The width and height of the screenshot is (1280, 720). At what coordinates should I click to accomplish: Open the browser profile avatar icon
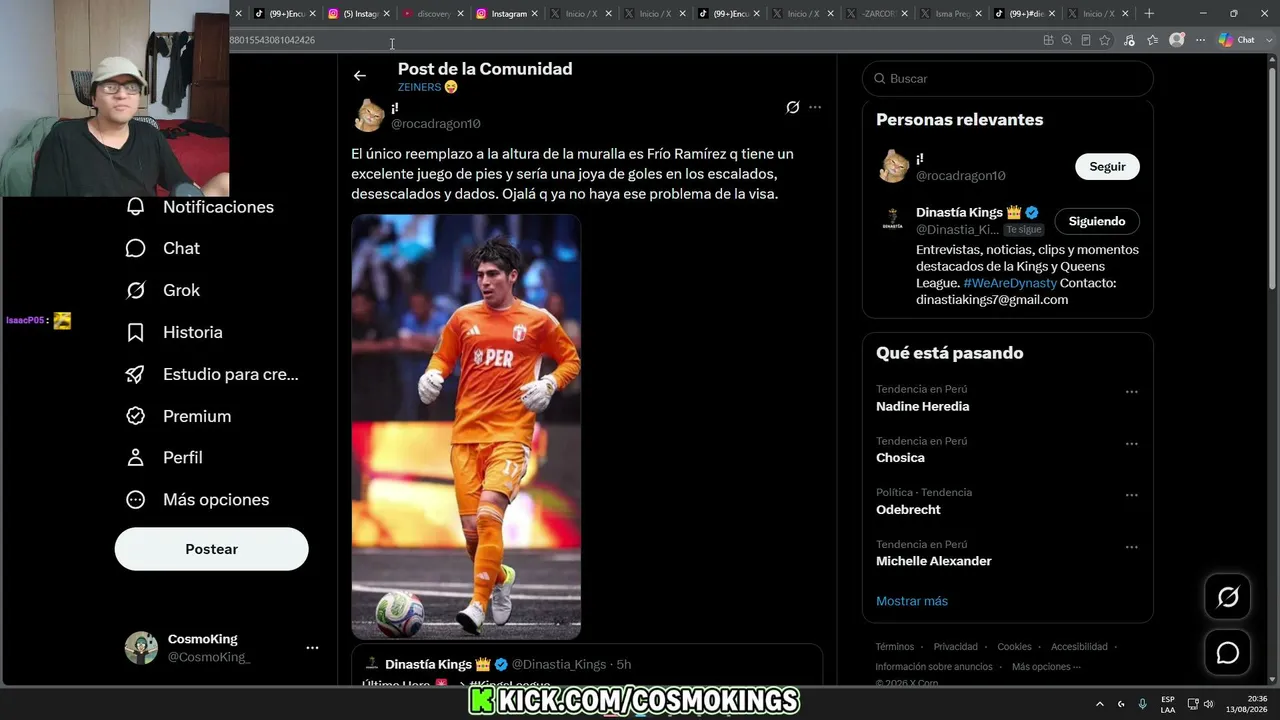coord(1177,40)
